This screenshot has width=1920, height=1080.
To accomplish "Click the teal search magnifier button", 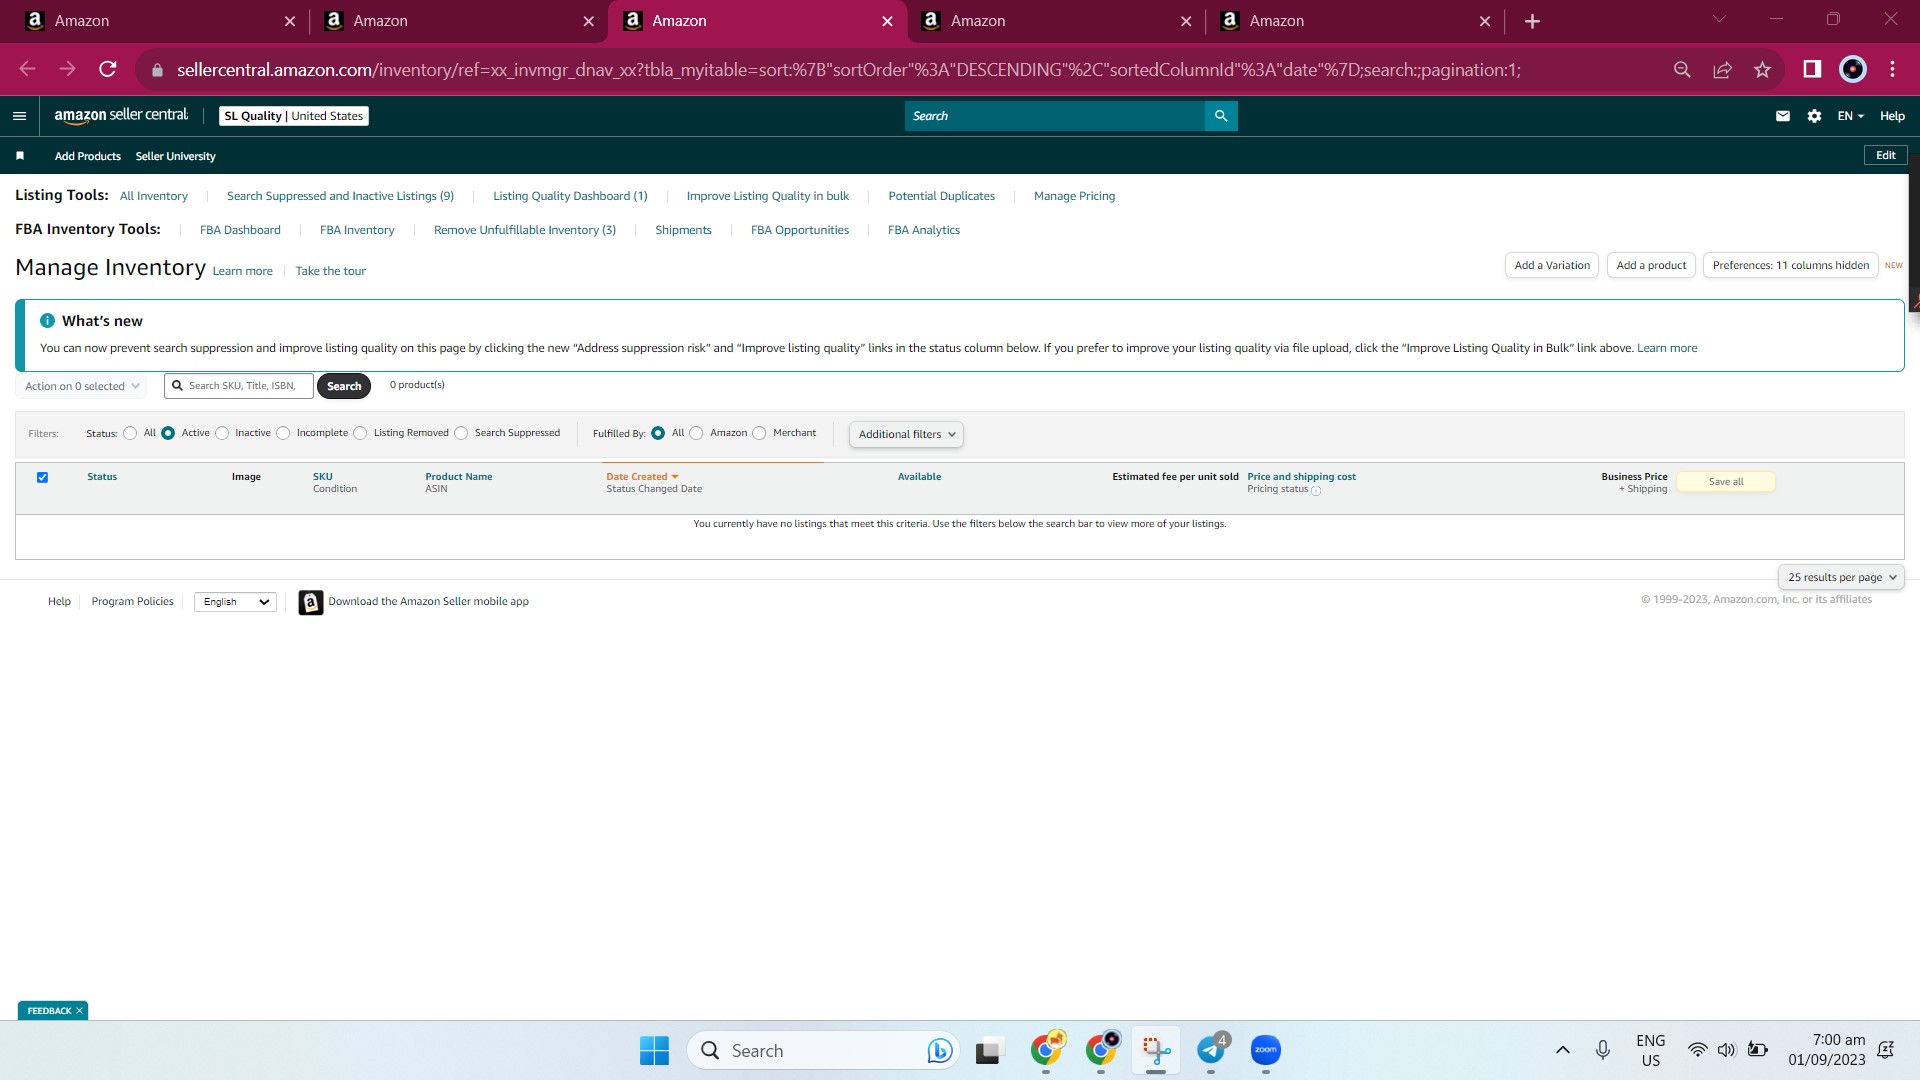I will [1221, 116].
